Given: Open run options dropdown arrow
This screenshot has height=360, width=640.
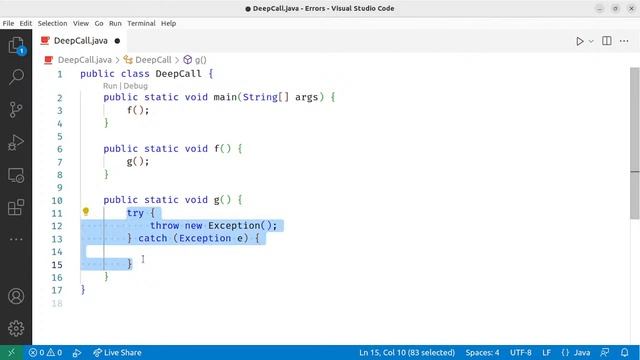Looking at the screenshot, I should point(591,41).
